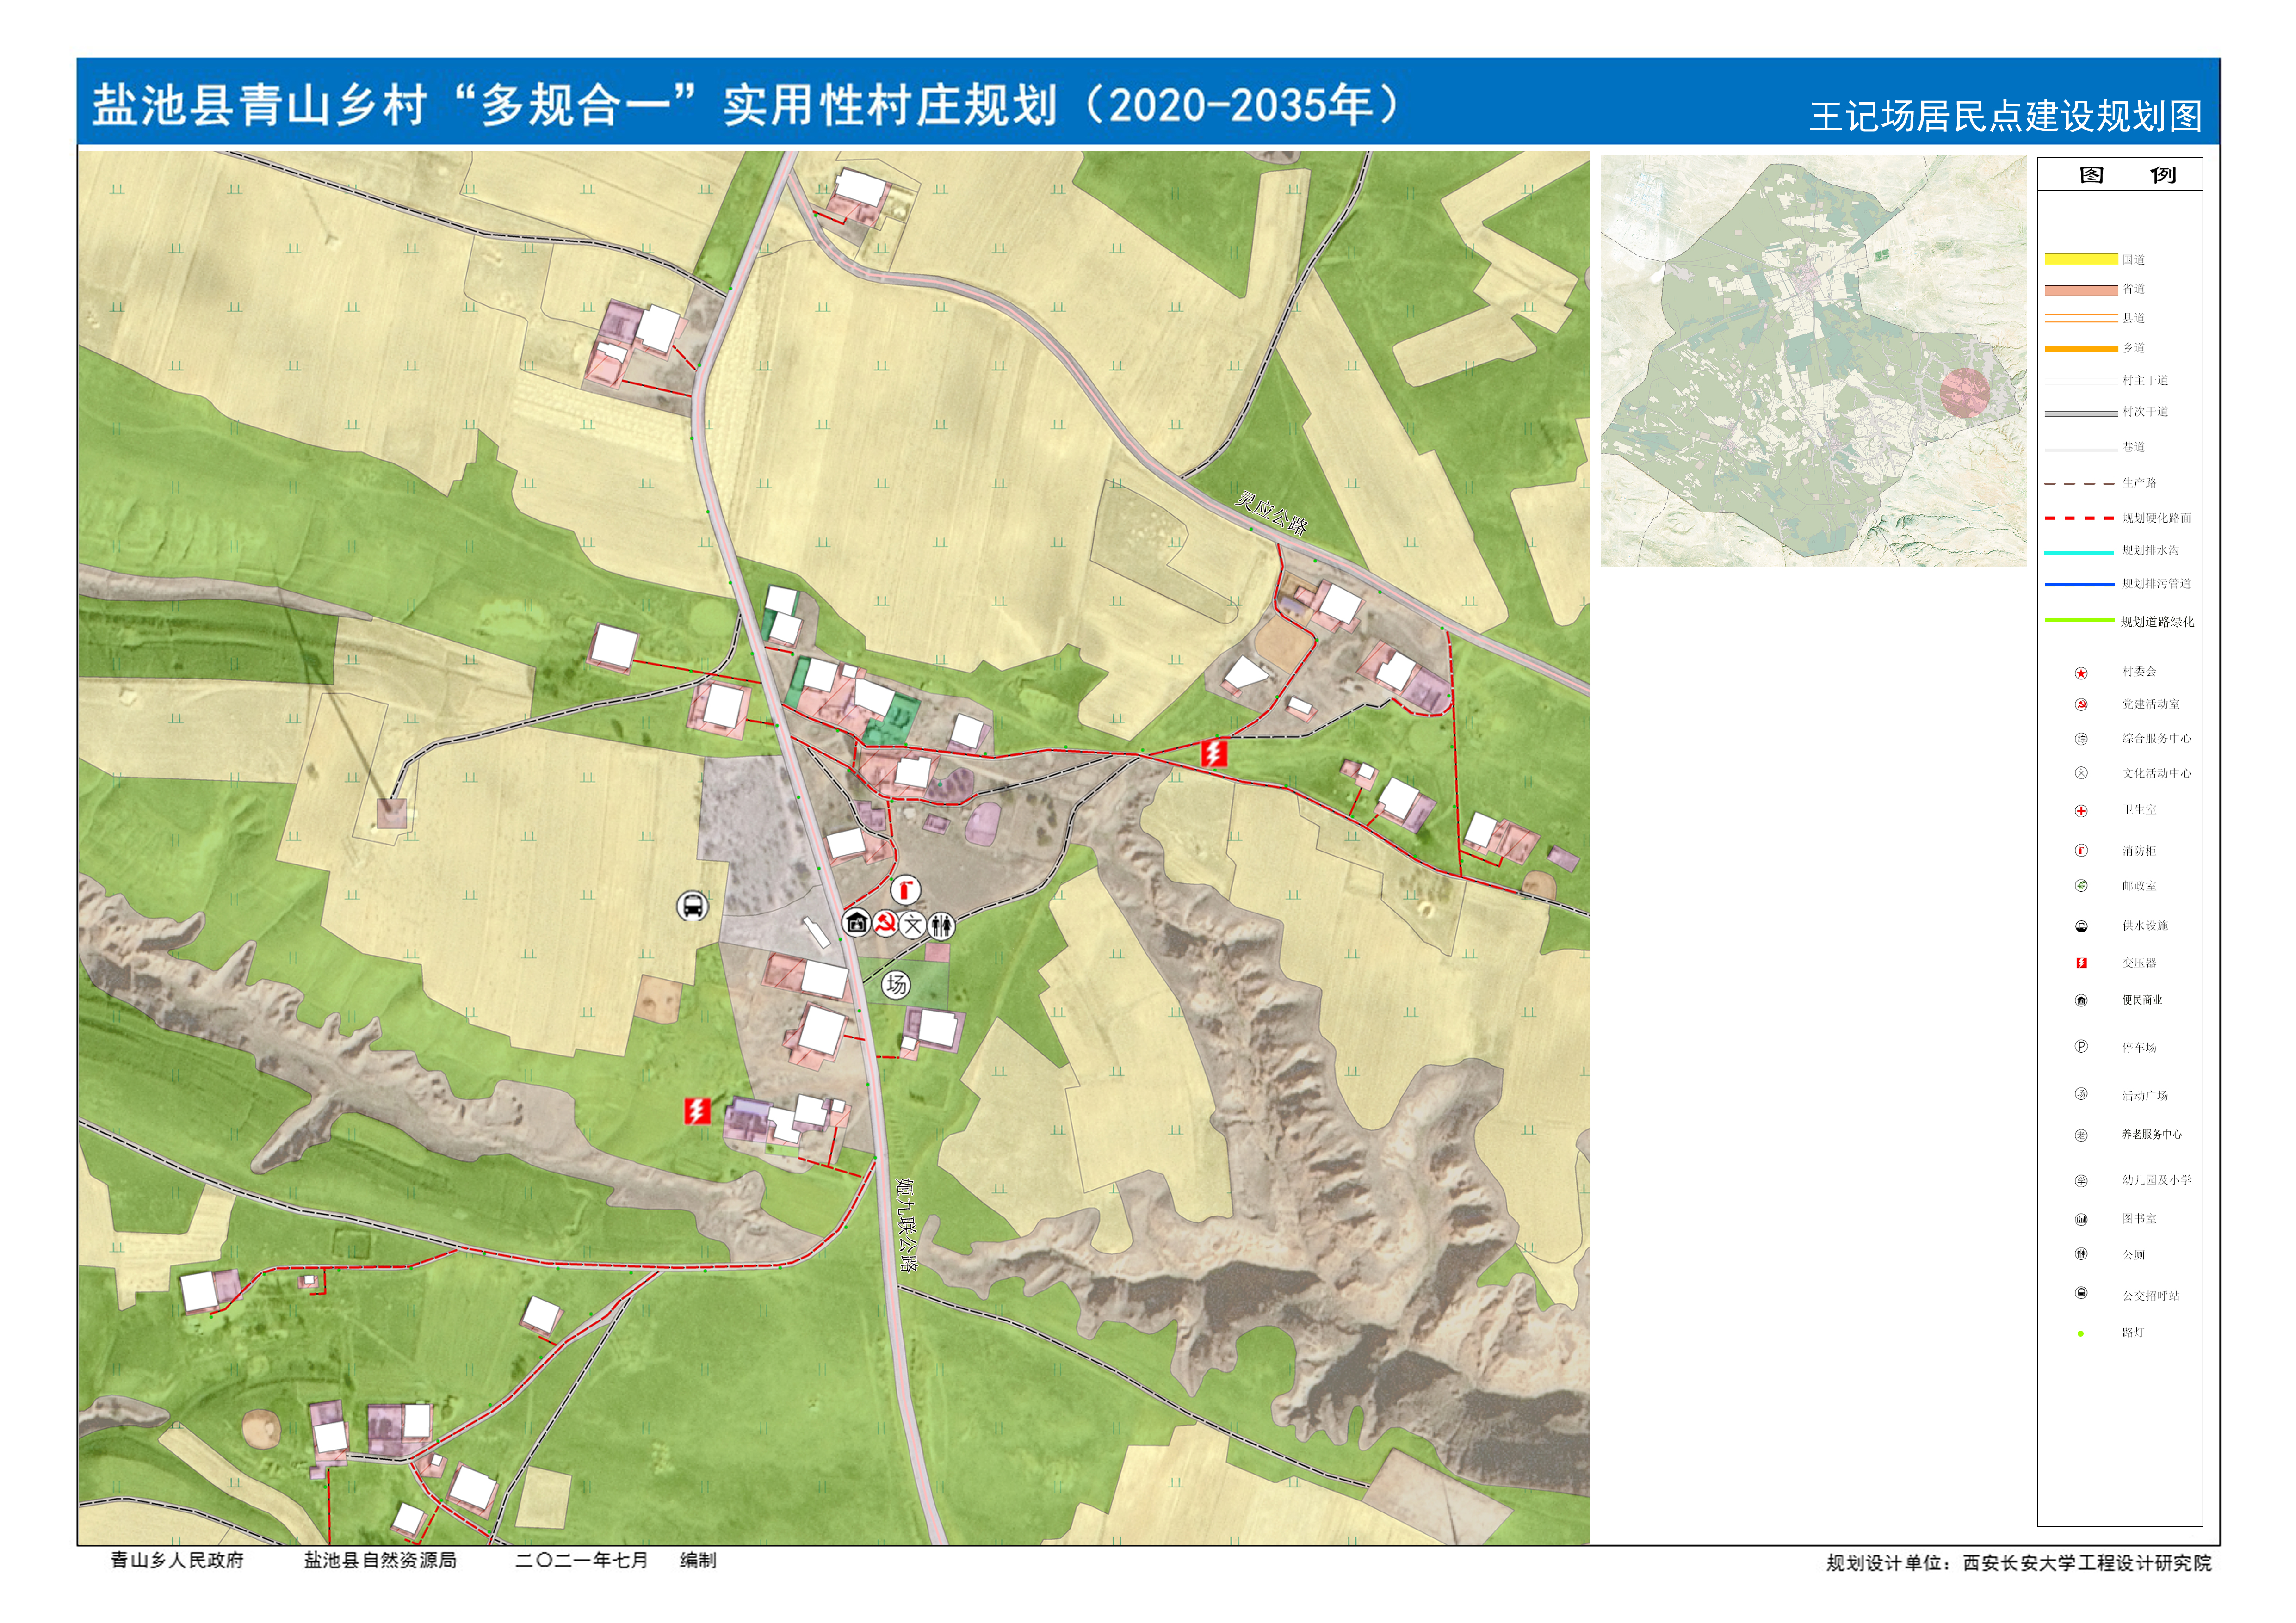Click the public toilet icon on the map

[941, 925]
